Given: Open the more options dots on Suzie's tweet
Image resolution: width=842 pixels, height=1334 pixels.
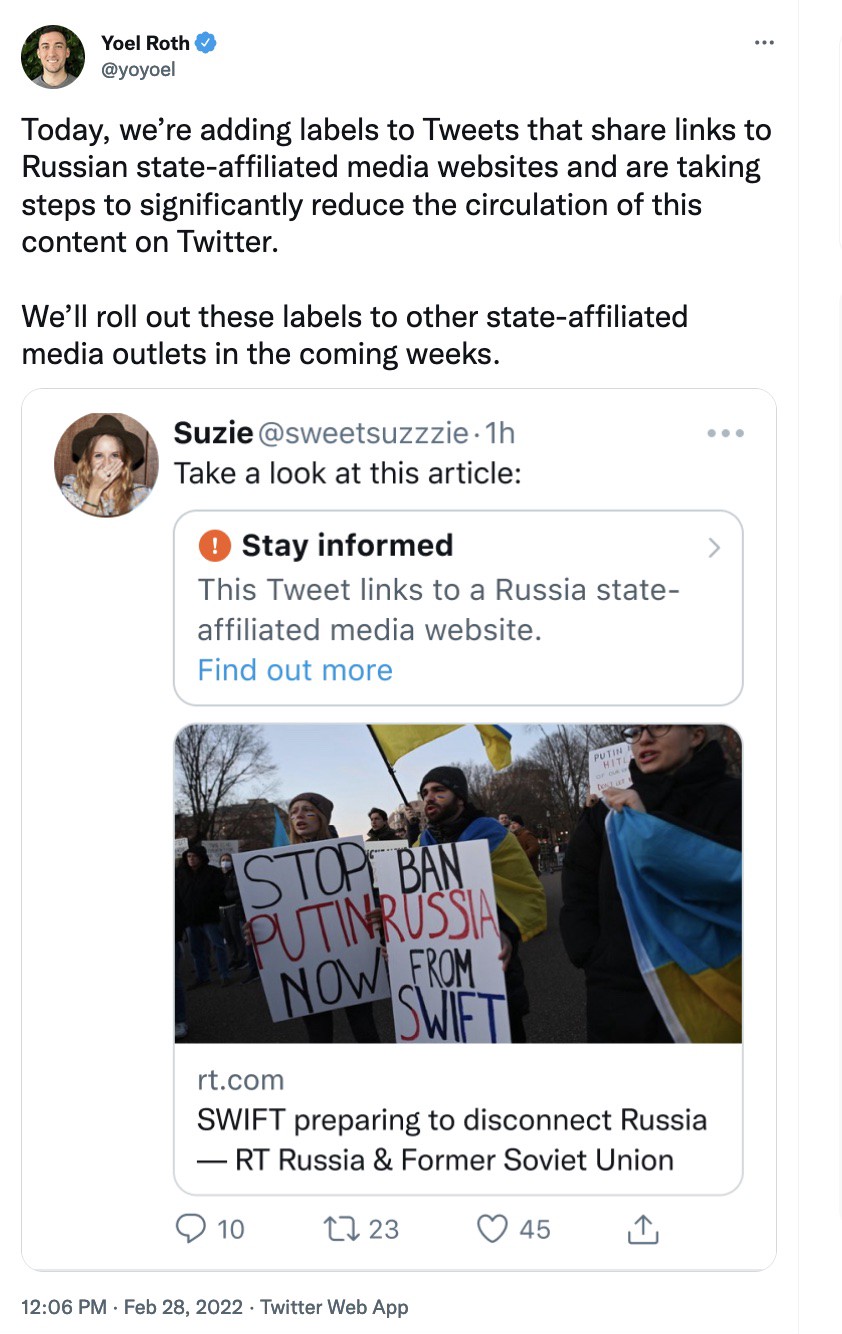Looking at the screenshot, I should [x=725, y=433].
